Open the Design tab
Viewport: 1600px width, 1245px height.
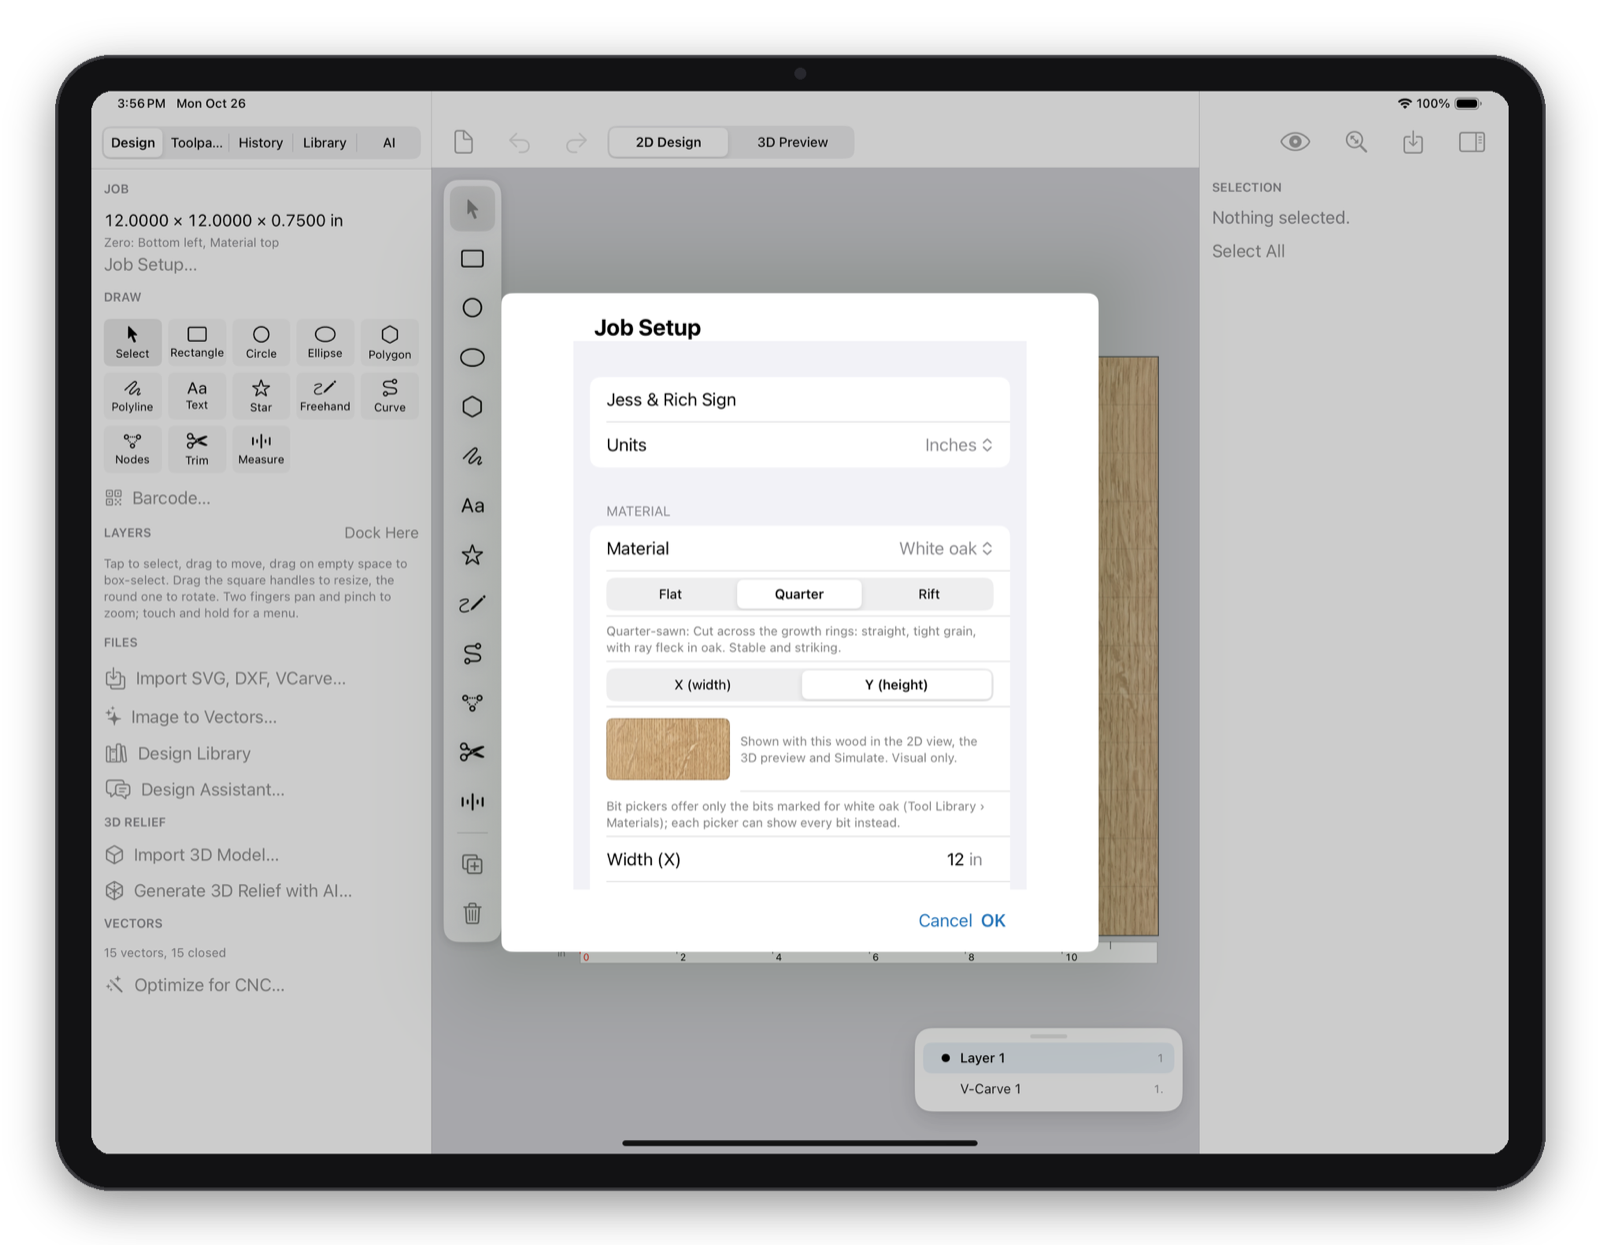tap(133, 143)
